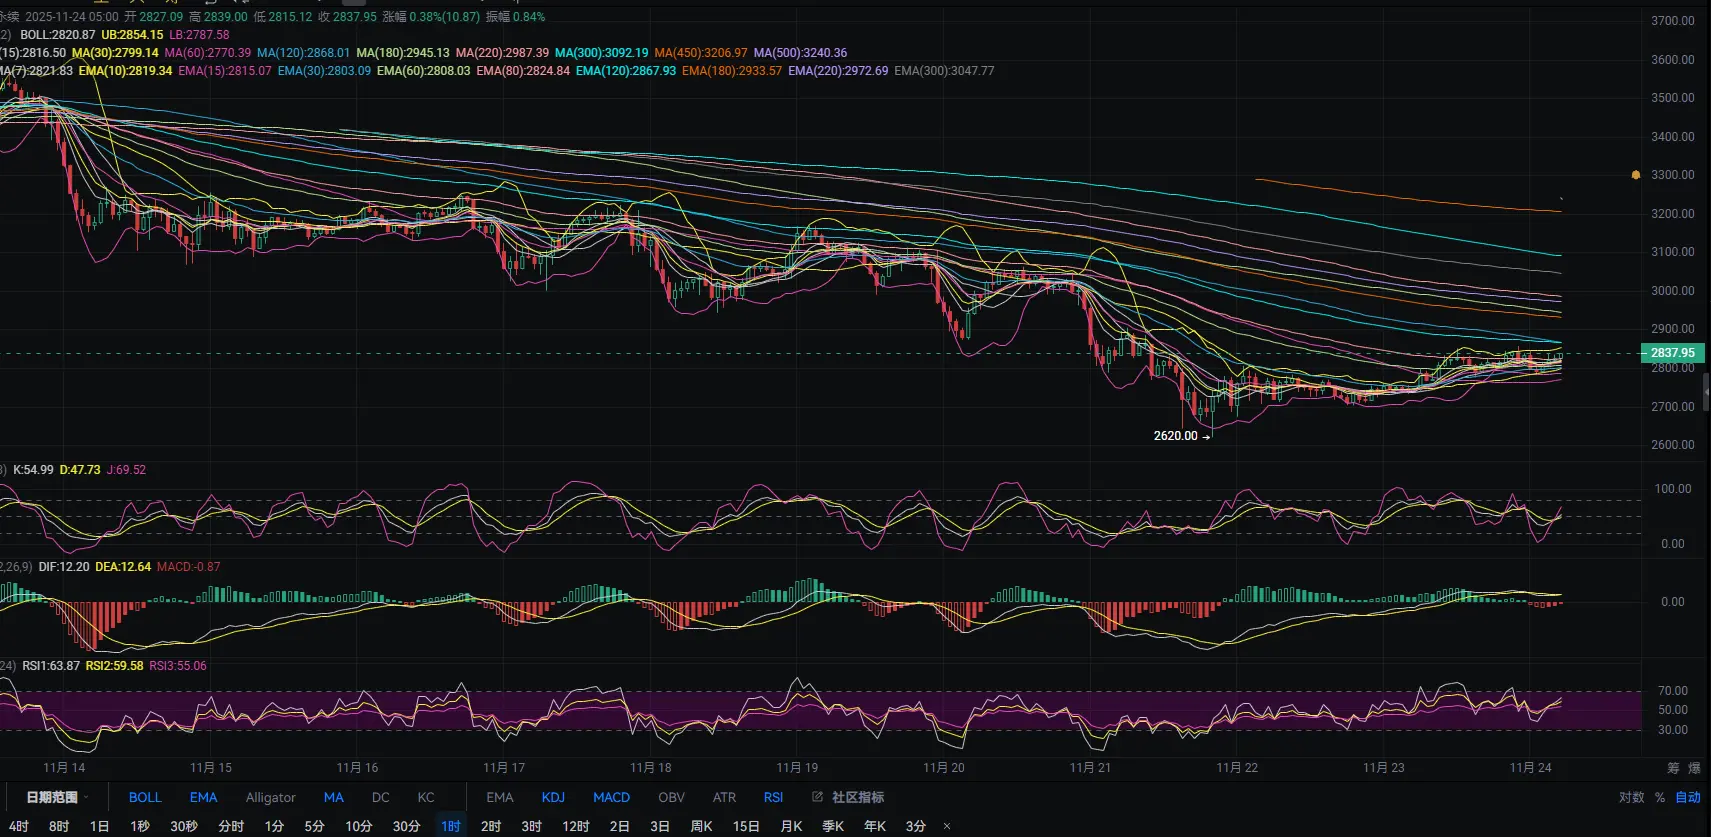The width and height of the screenshot is (1711, 837).
Task: Toggle 自动 auto scaling
Action: 1688,797
